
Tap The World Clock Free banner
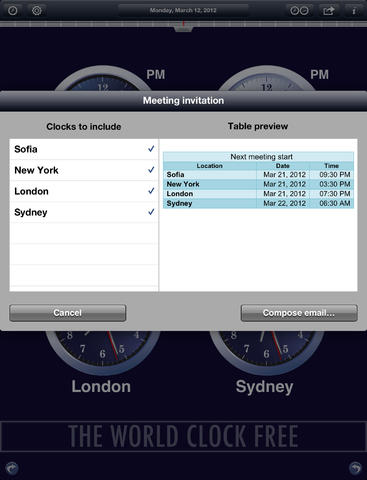[183, 436]
